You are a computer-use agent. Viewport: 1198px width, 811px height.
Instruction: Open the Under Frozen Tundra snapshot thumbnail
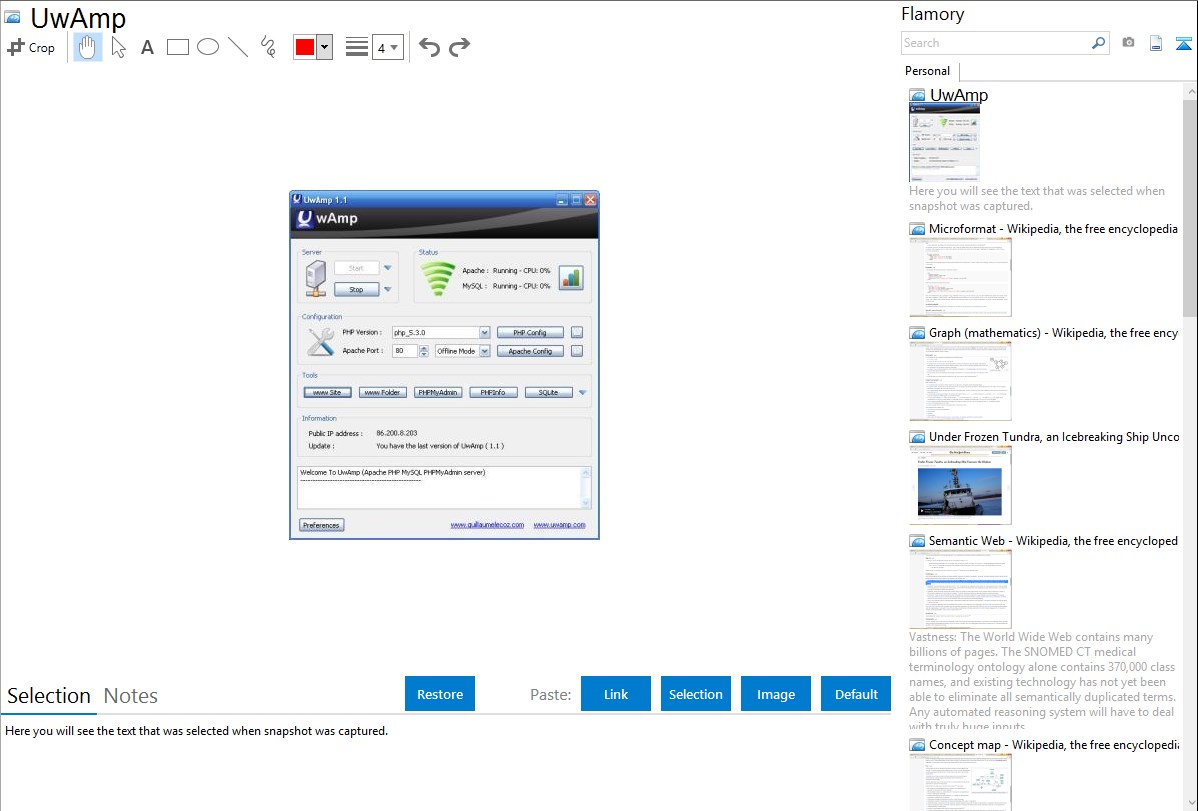pyautogui.click(x=960, y=485)
